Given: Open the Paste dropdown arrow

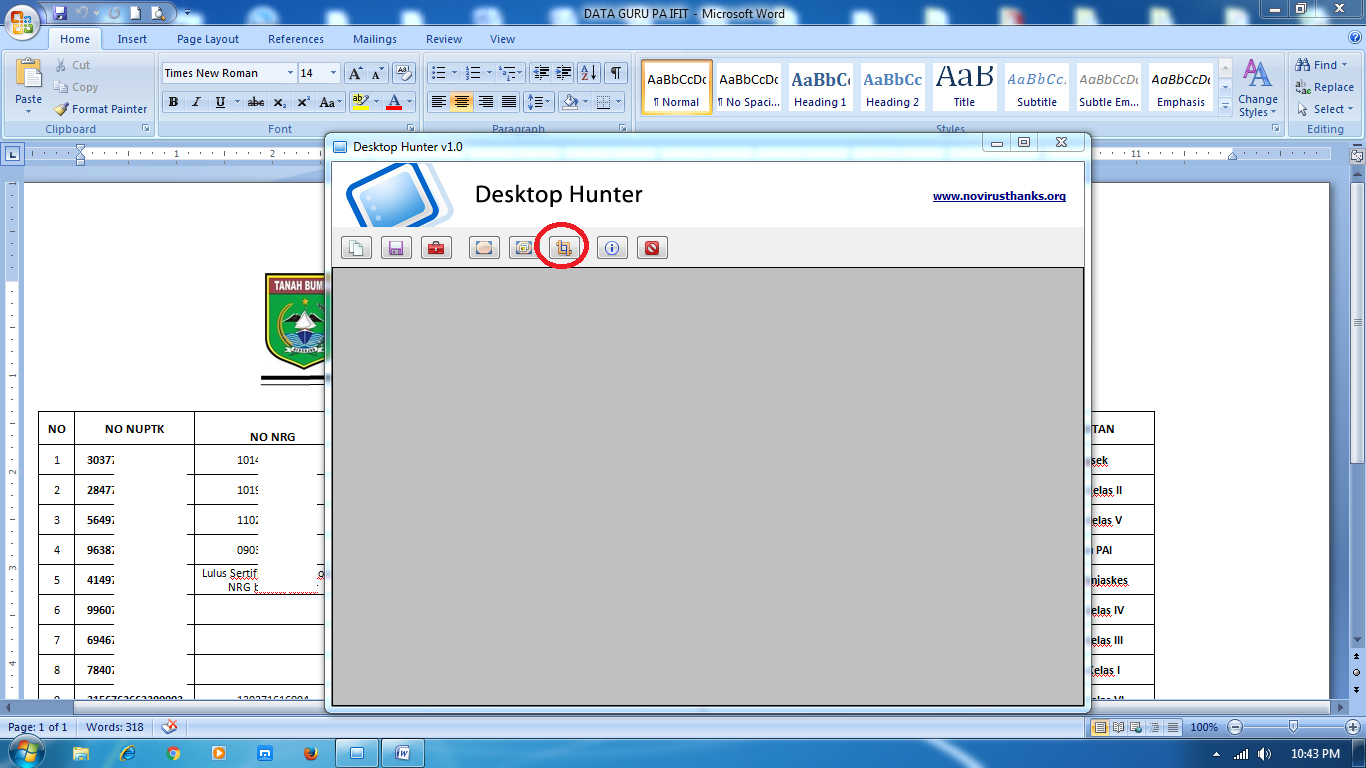Looking at the screenshot, I should tap(29, 110).
